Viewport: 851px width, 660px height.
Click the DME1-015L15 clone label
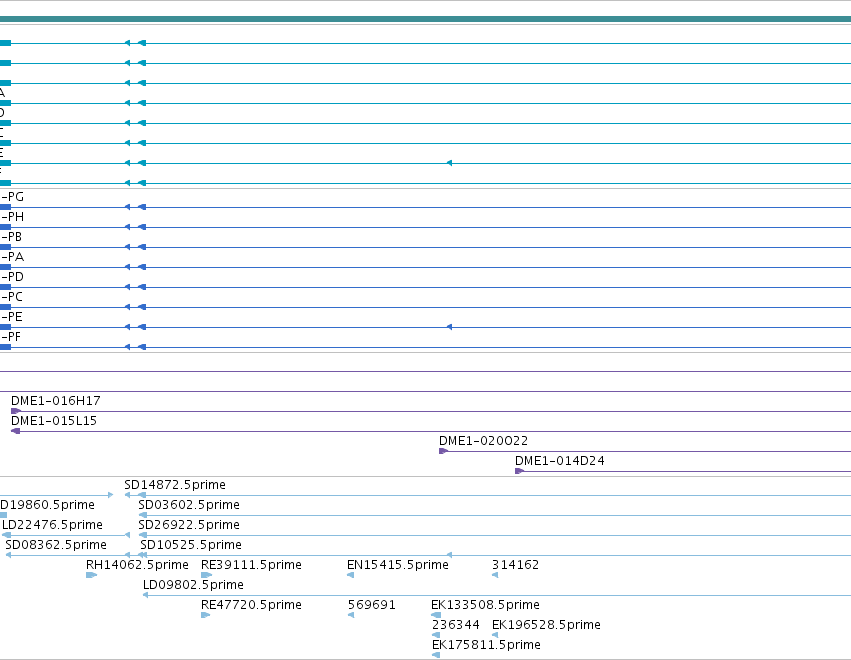pyautogui.click(x=54, y=421)
